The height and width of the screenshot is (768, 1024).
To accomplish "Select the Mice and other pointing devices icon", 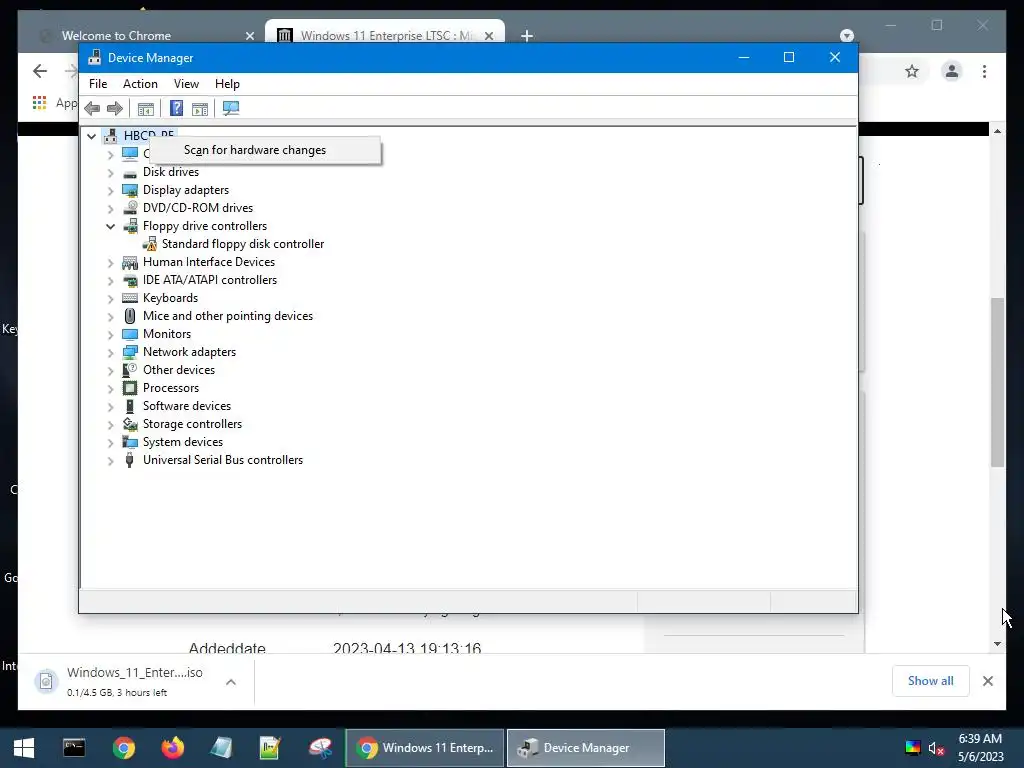I will coord(130,316).
